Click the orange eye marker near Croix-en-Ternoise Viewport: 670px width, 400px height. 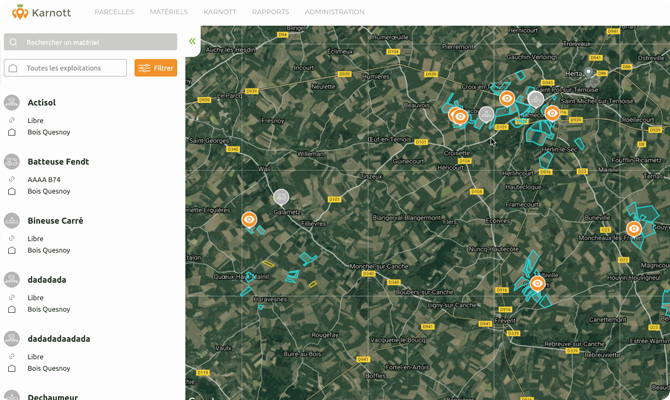pos(507,99)
